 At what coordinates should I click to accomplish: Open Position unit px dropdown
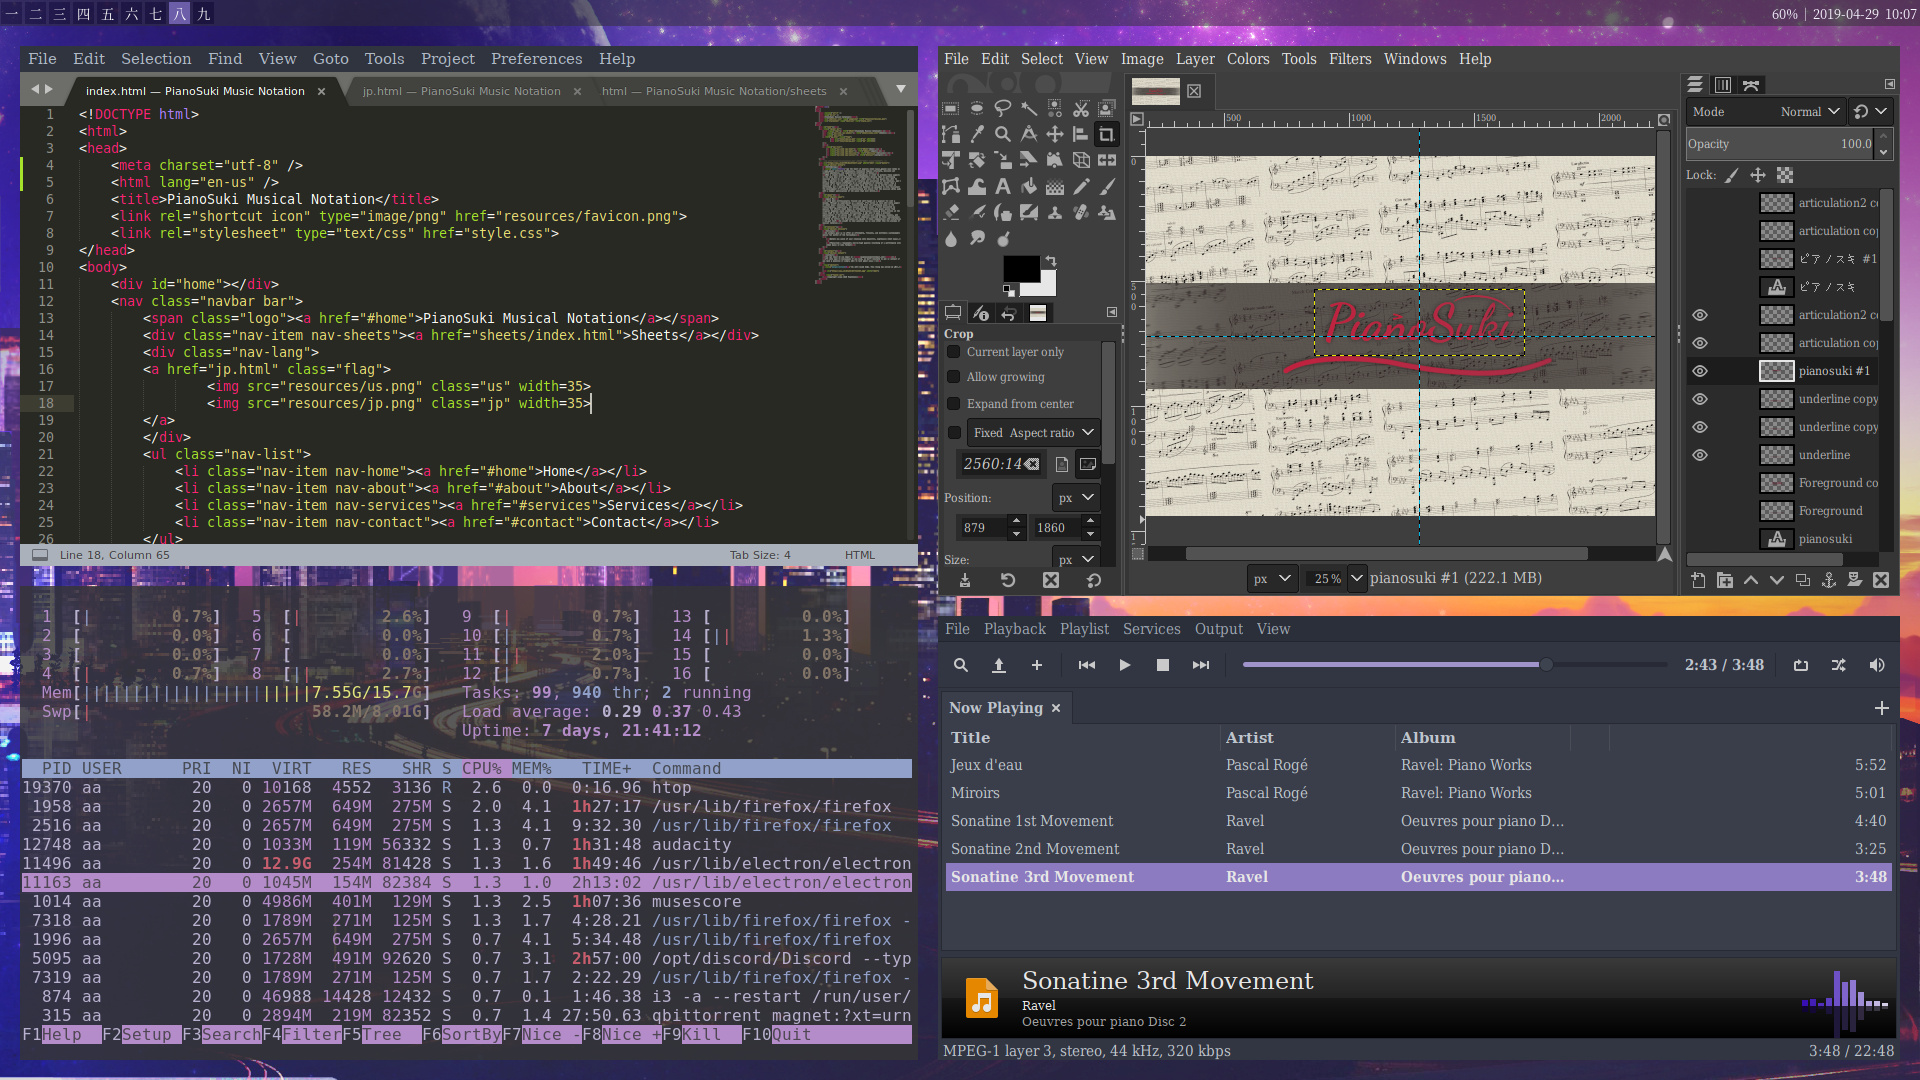point(1076,498)
